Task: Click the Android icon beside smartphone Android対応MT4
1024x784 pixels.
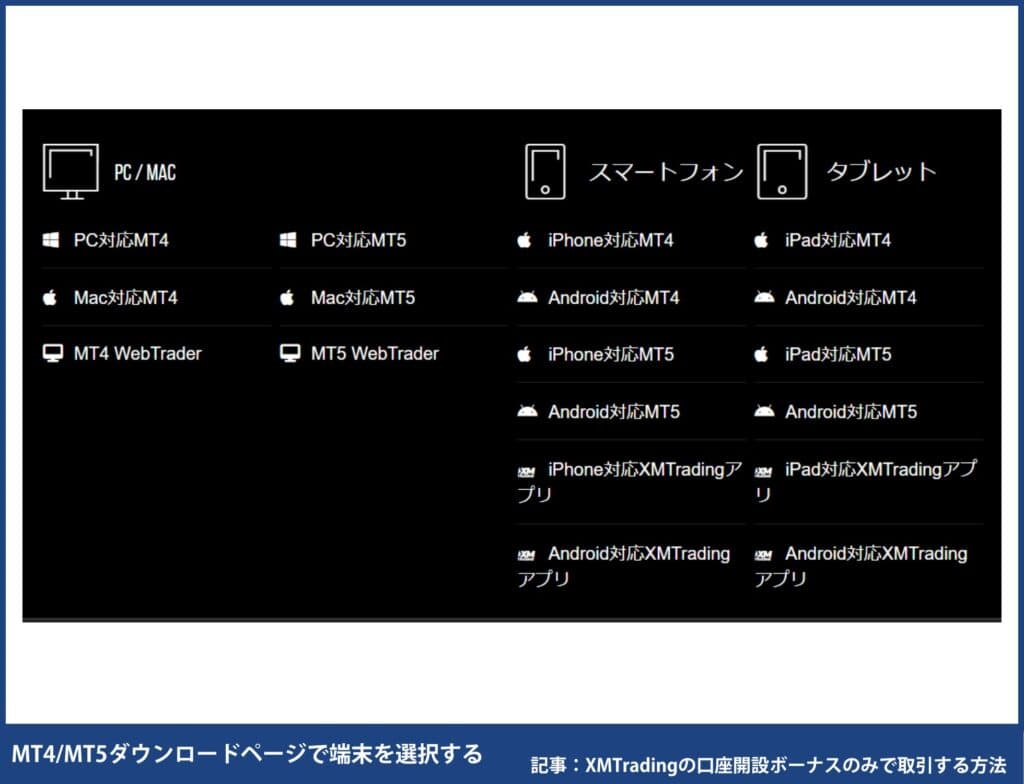Action: tap(527, 298)
